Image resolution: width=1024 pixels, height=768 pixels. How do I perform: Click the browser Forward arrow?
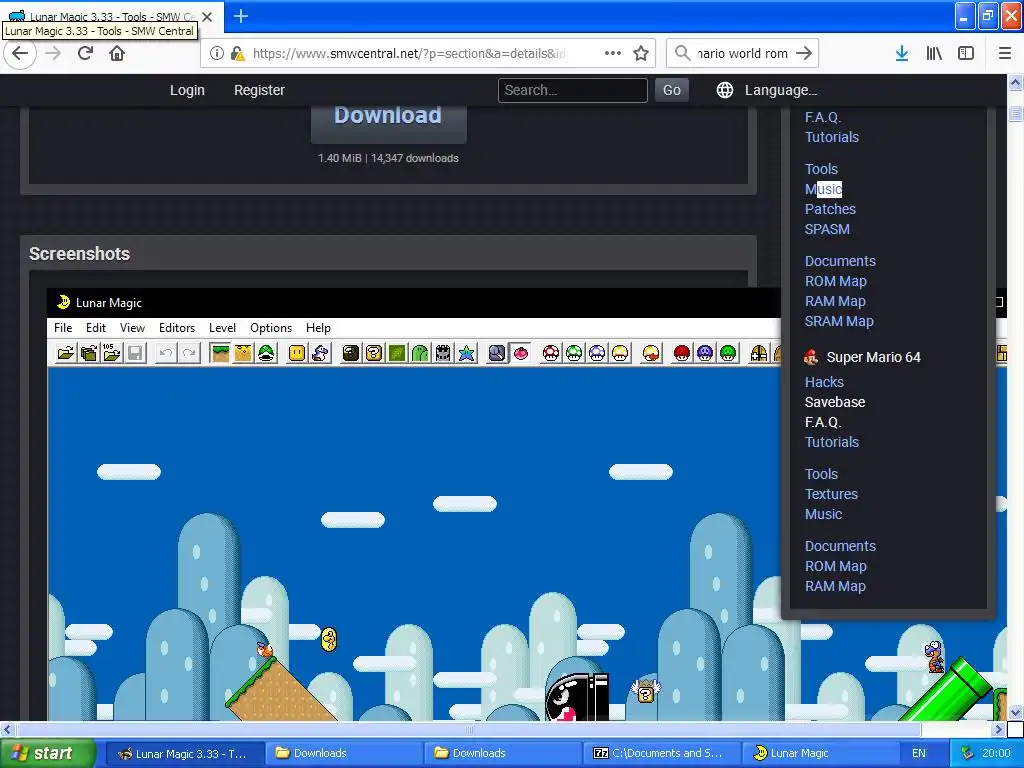53,53
